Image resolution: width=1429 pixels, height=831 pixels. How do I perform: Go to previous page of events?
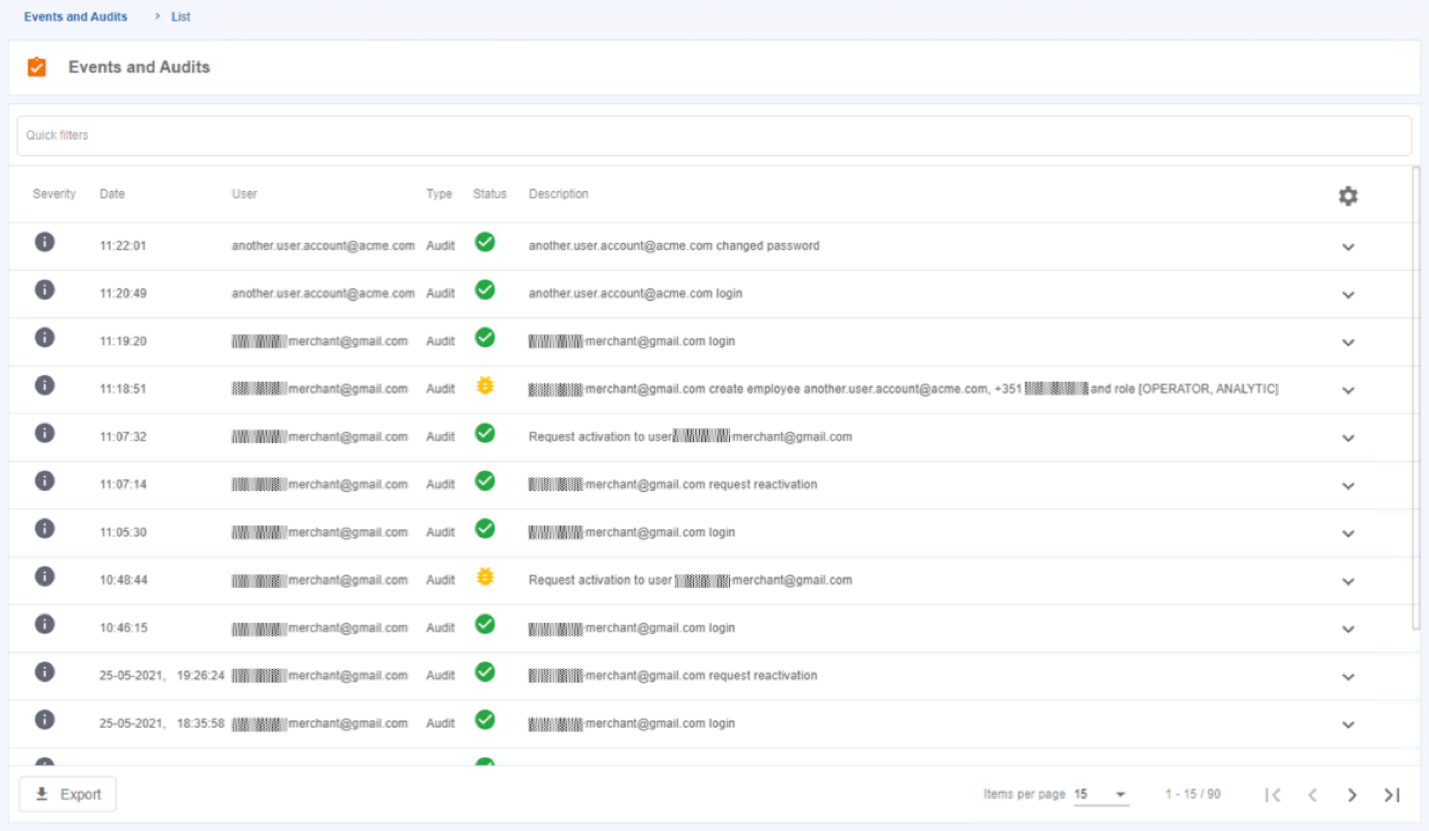pos(1313,795)
